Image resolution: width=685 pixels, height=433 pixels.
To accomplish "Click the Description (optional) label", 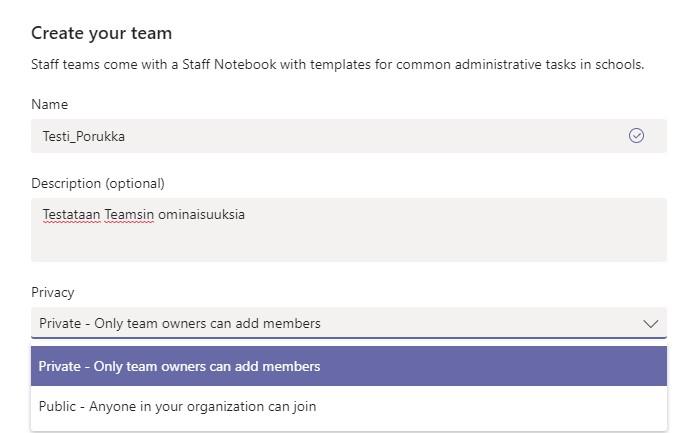I will tap(98, 184).
